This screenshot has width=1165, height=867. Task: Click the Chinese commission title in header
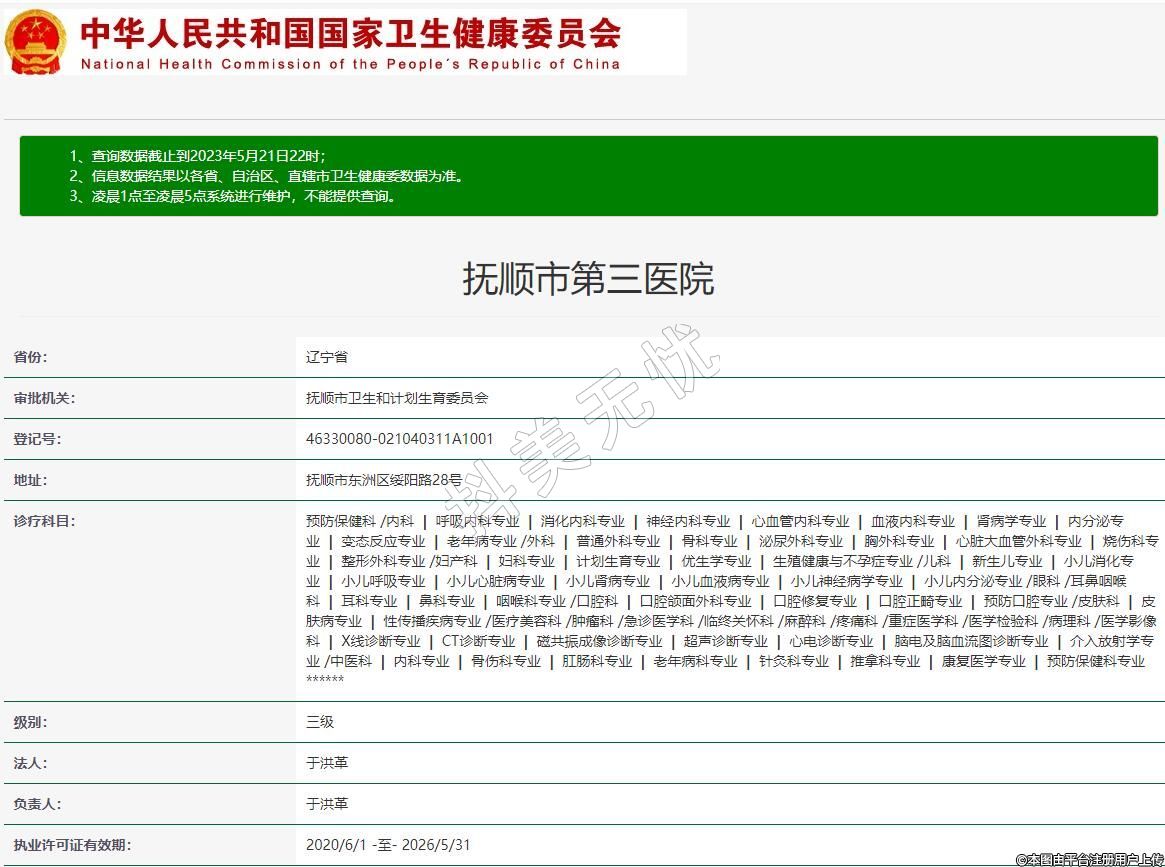(x=350, y=33)
